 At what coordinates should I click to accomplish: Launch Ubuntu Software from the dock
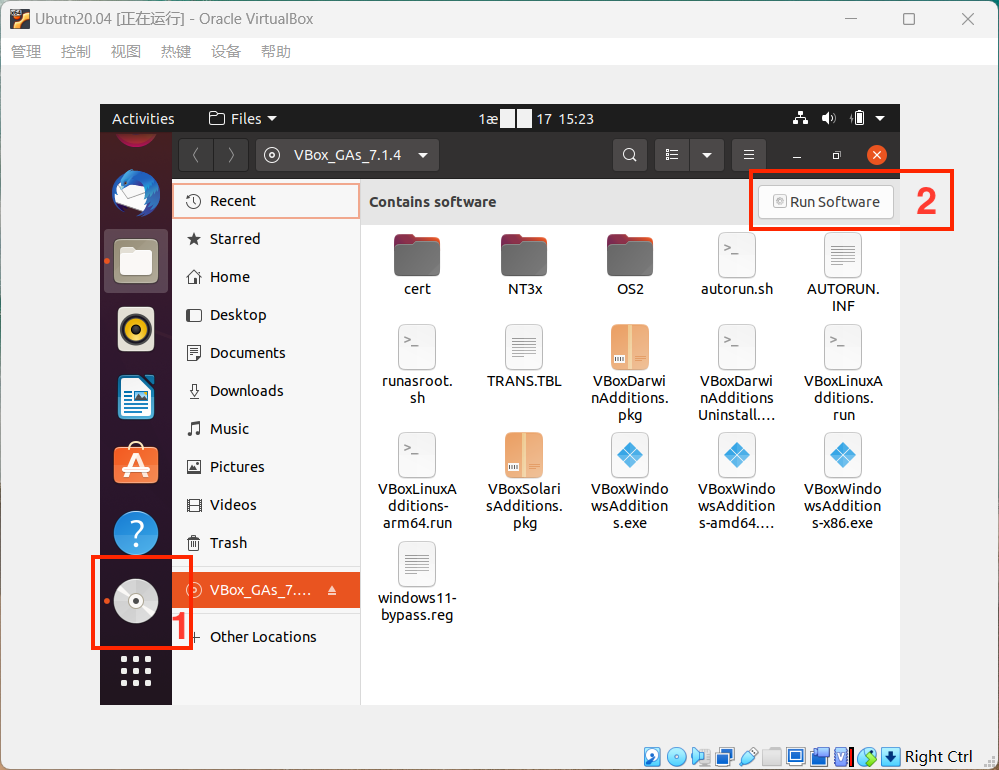(x=136, y=463)
